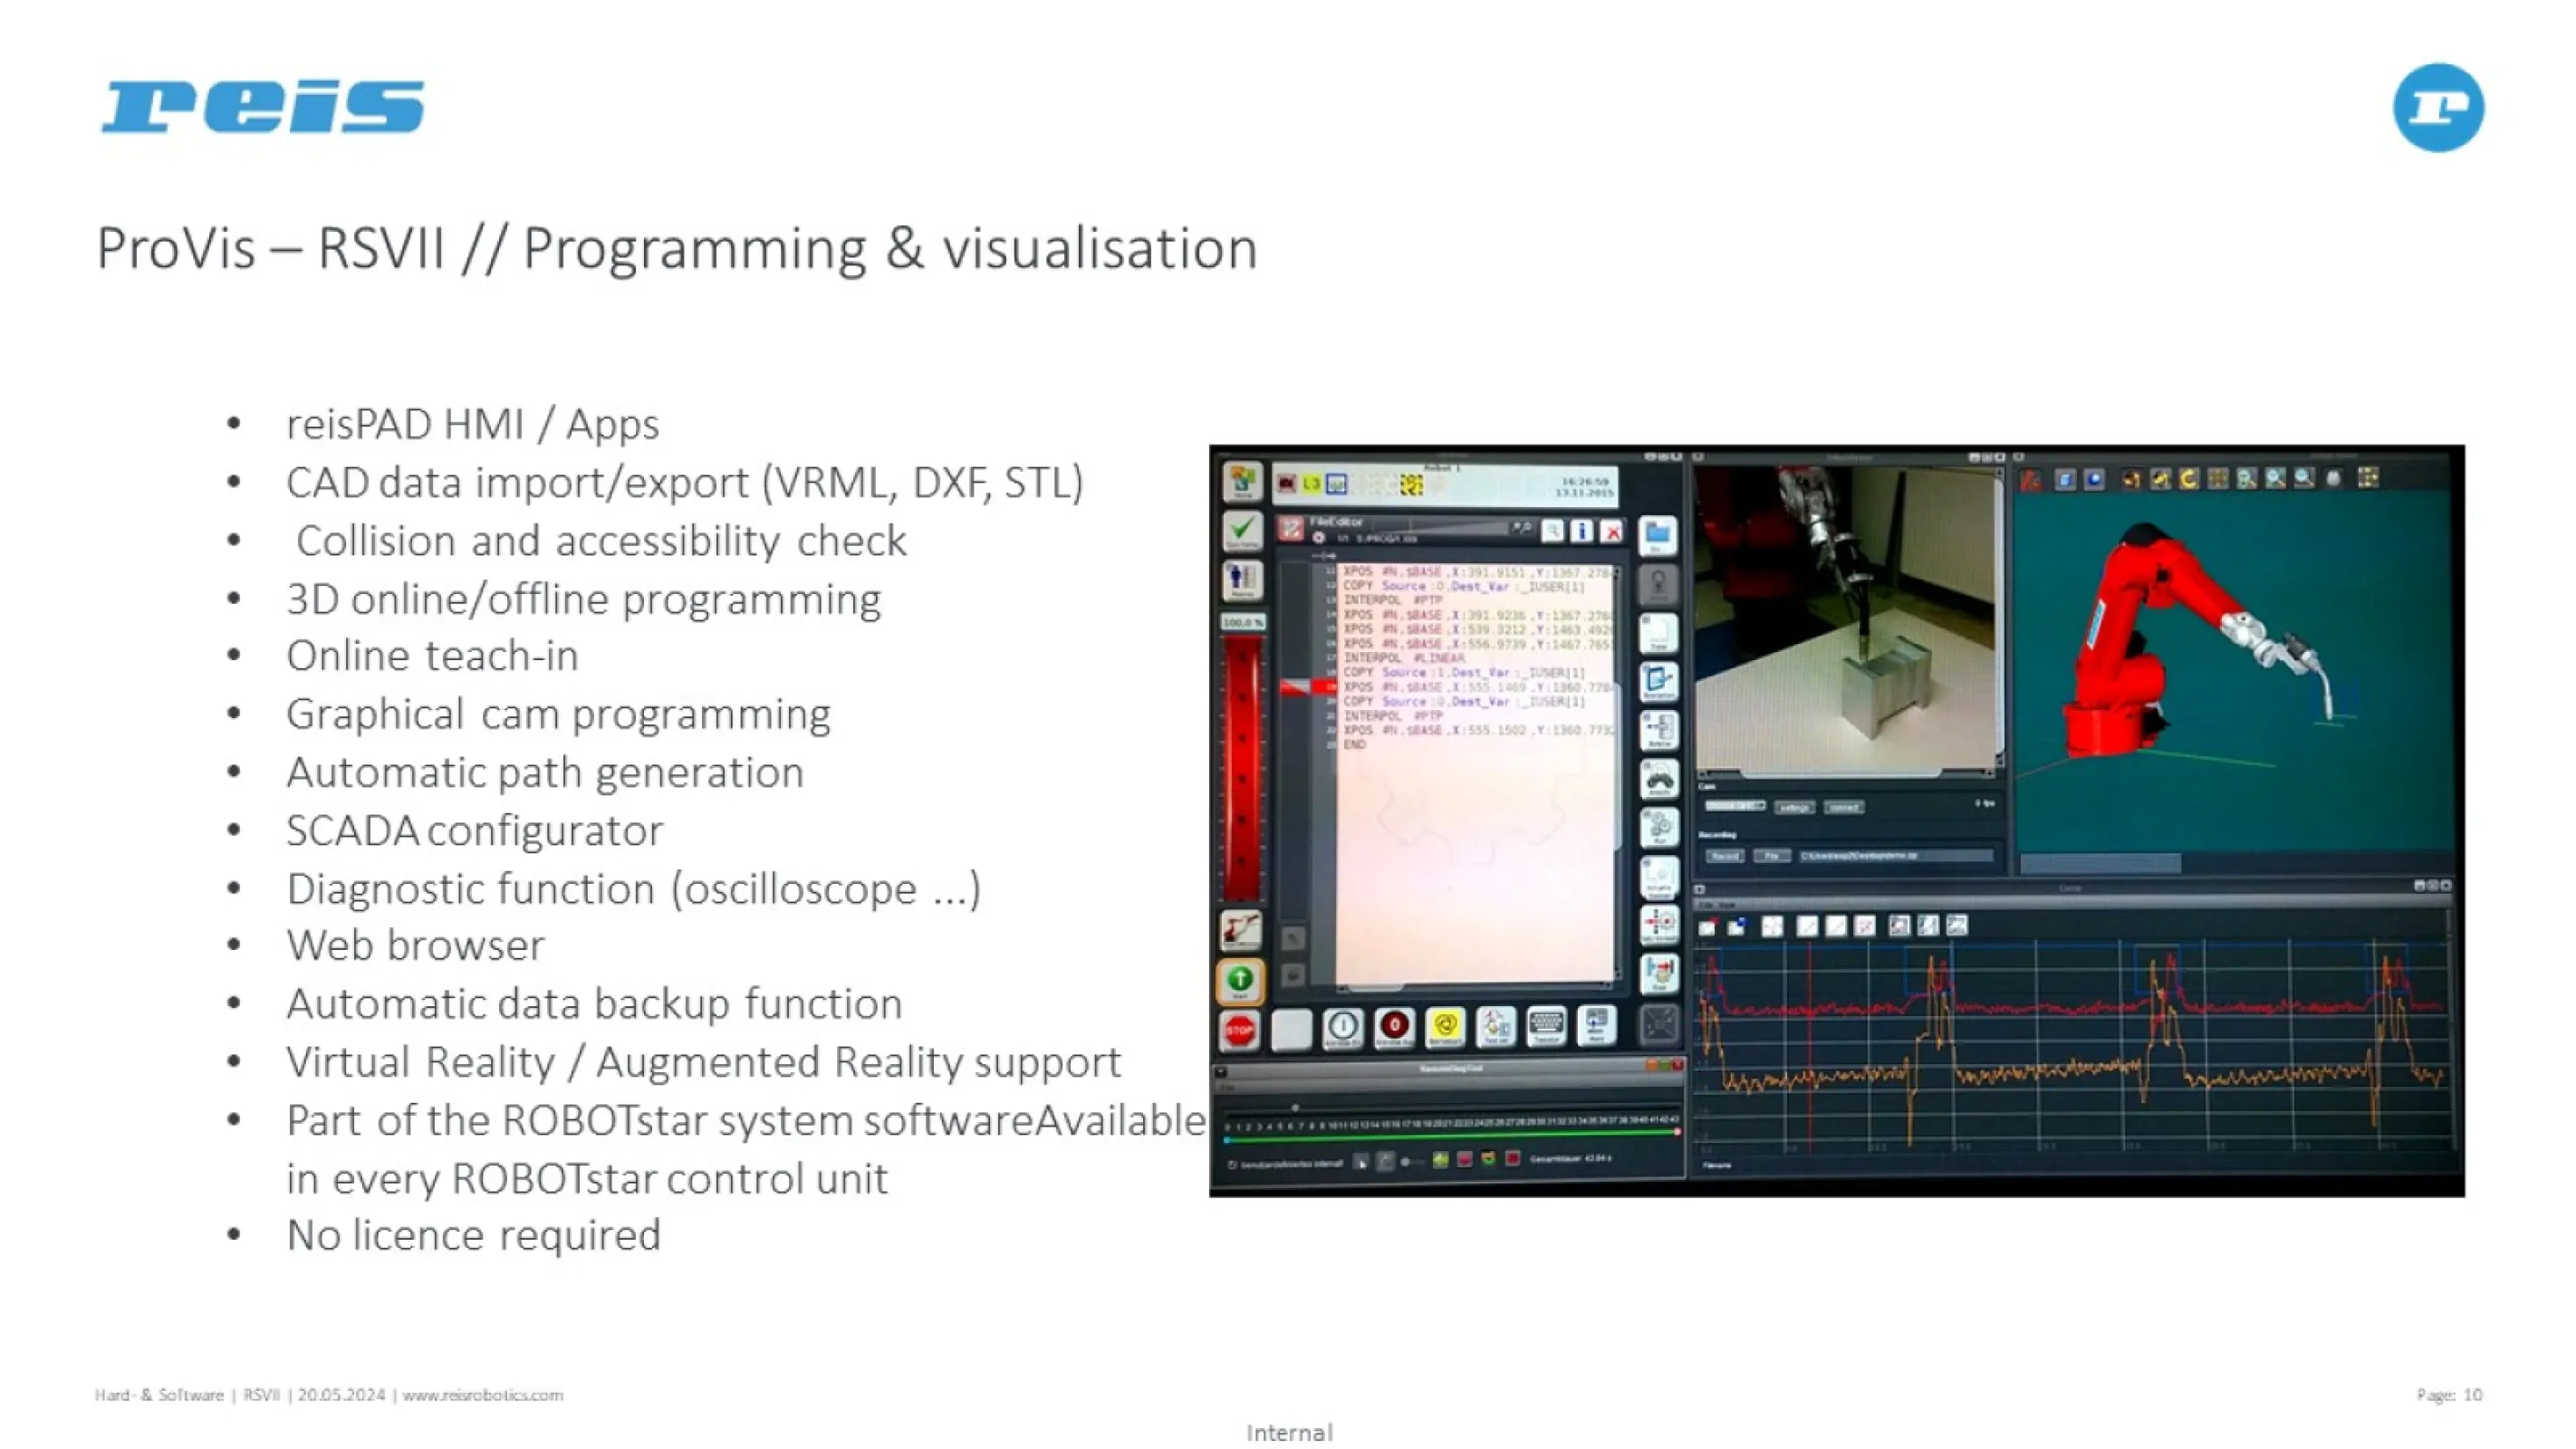Screen dimensions: 2576x1449
Task: Select the folder icon on the right sidebar
Action: 1659,536
